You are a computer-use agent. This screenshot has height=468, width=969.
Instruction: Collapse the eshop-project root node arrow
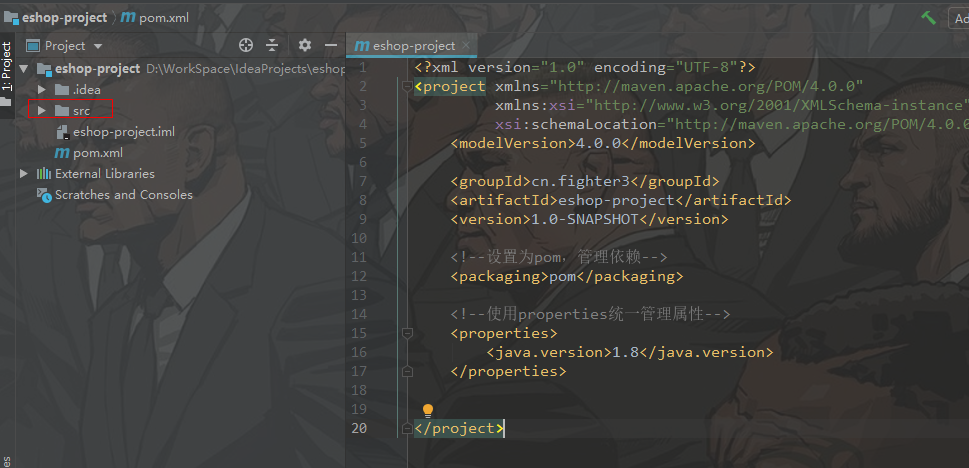[23, 69]
